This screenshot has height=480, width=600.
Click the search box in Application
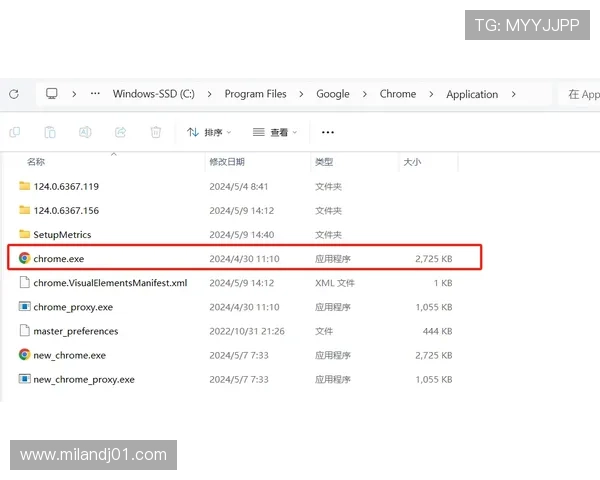[x=579, y=94]
